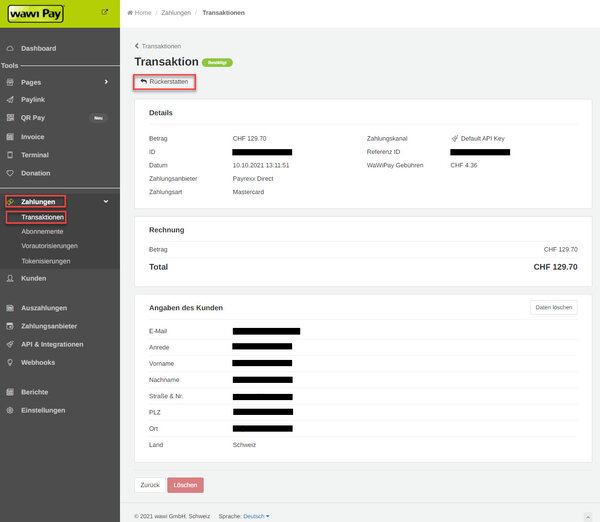The width and height of the screenshot is (600, 522).
Task: Click the Zahlungsanbieter sidebar icon
Action: click(10, 326)
